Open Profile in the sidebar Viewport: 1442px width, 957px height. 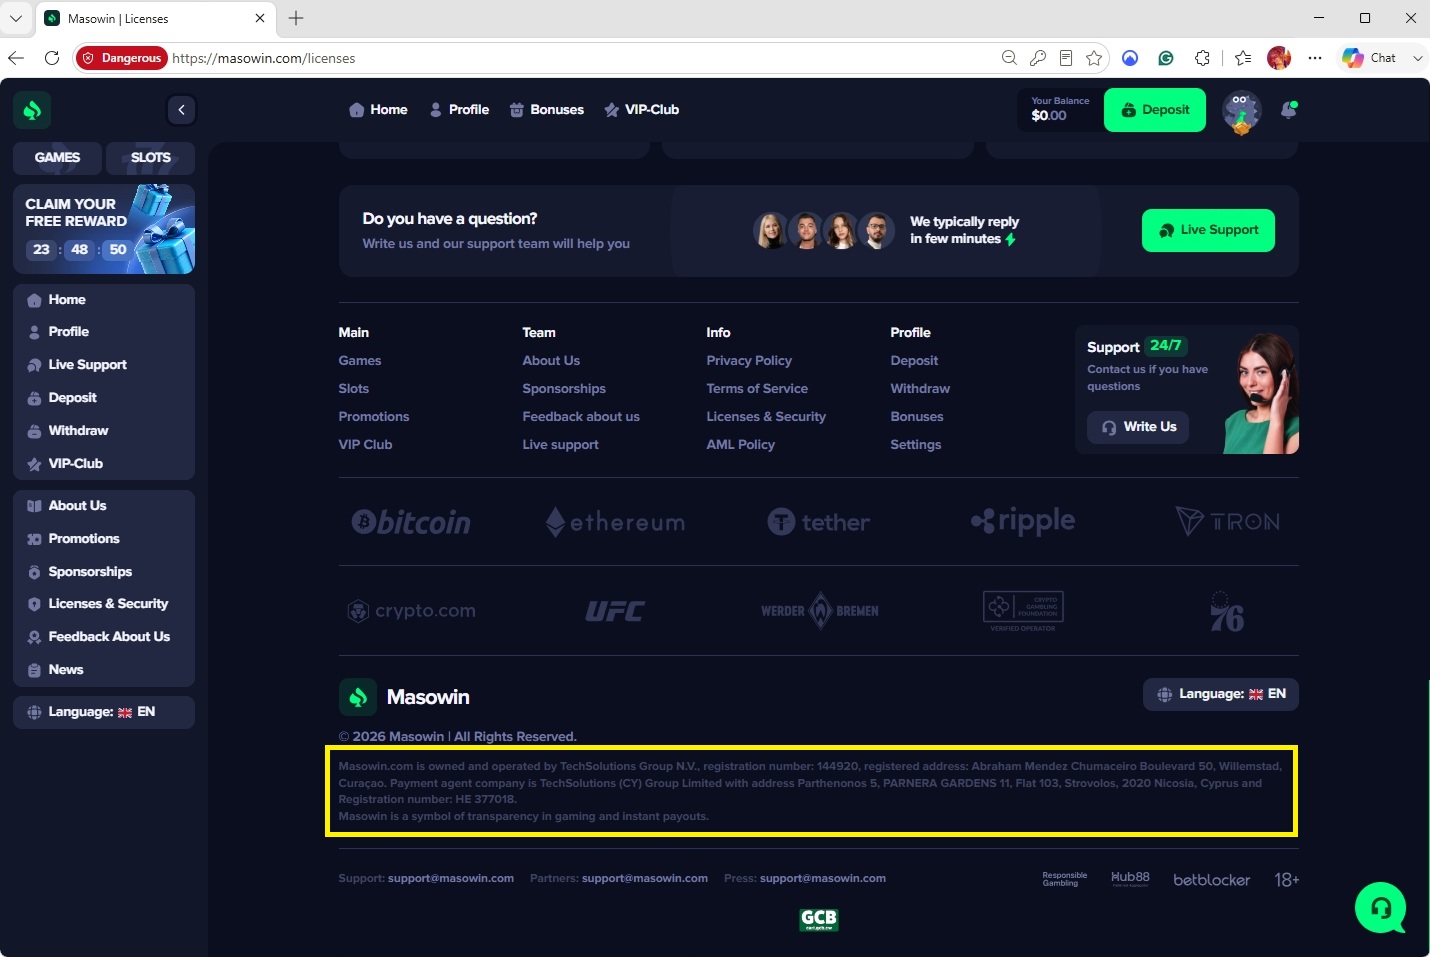click(x=104, y=332)
